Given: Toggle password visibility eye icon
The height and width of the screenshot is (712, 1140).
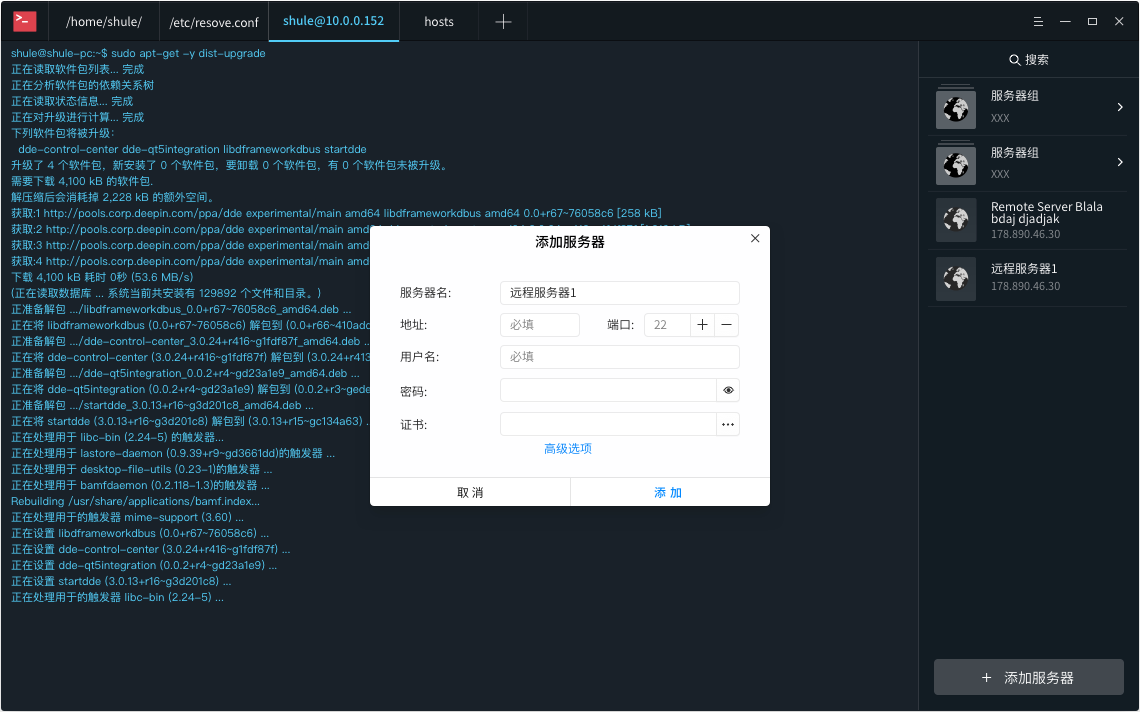Looking at the screenshot, I should (728, 390).
